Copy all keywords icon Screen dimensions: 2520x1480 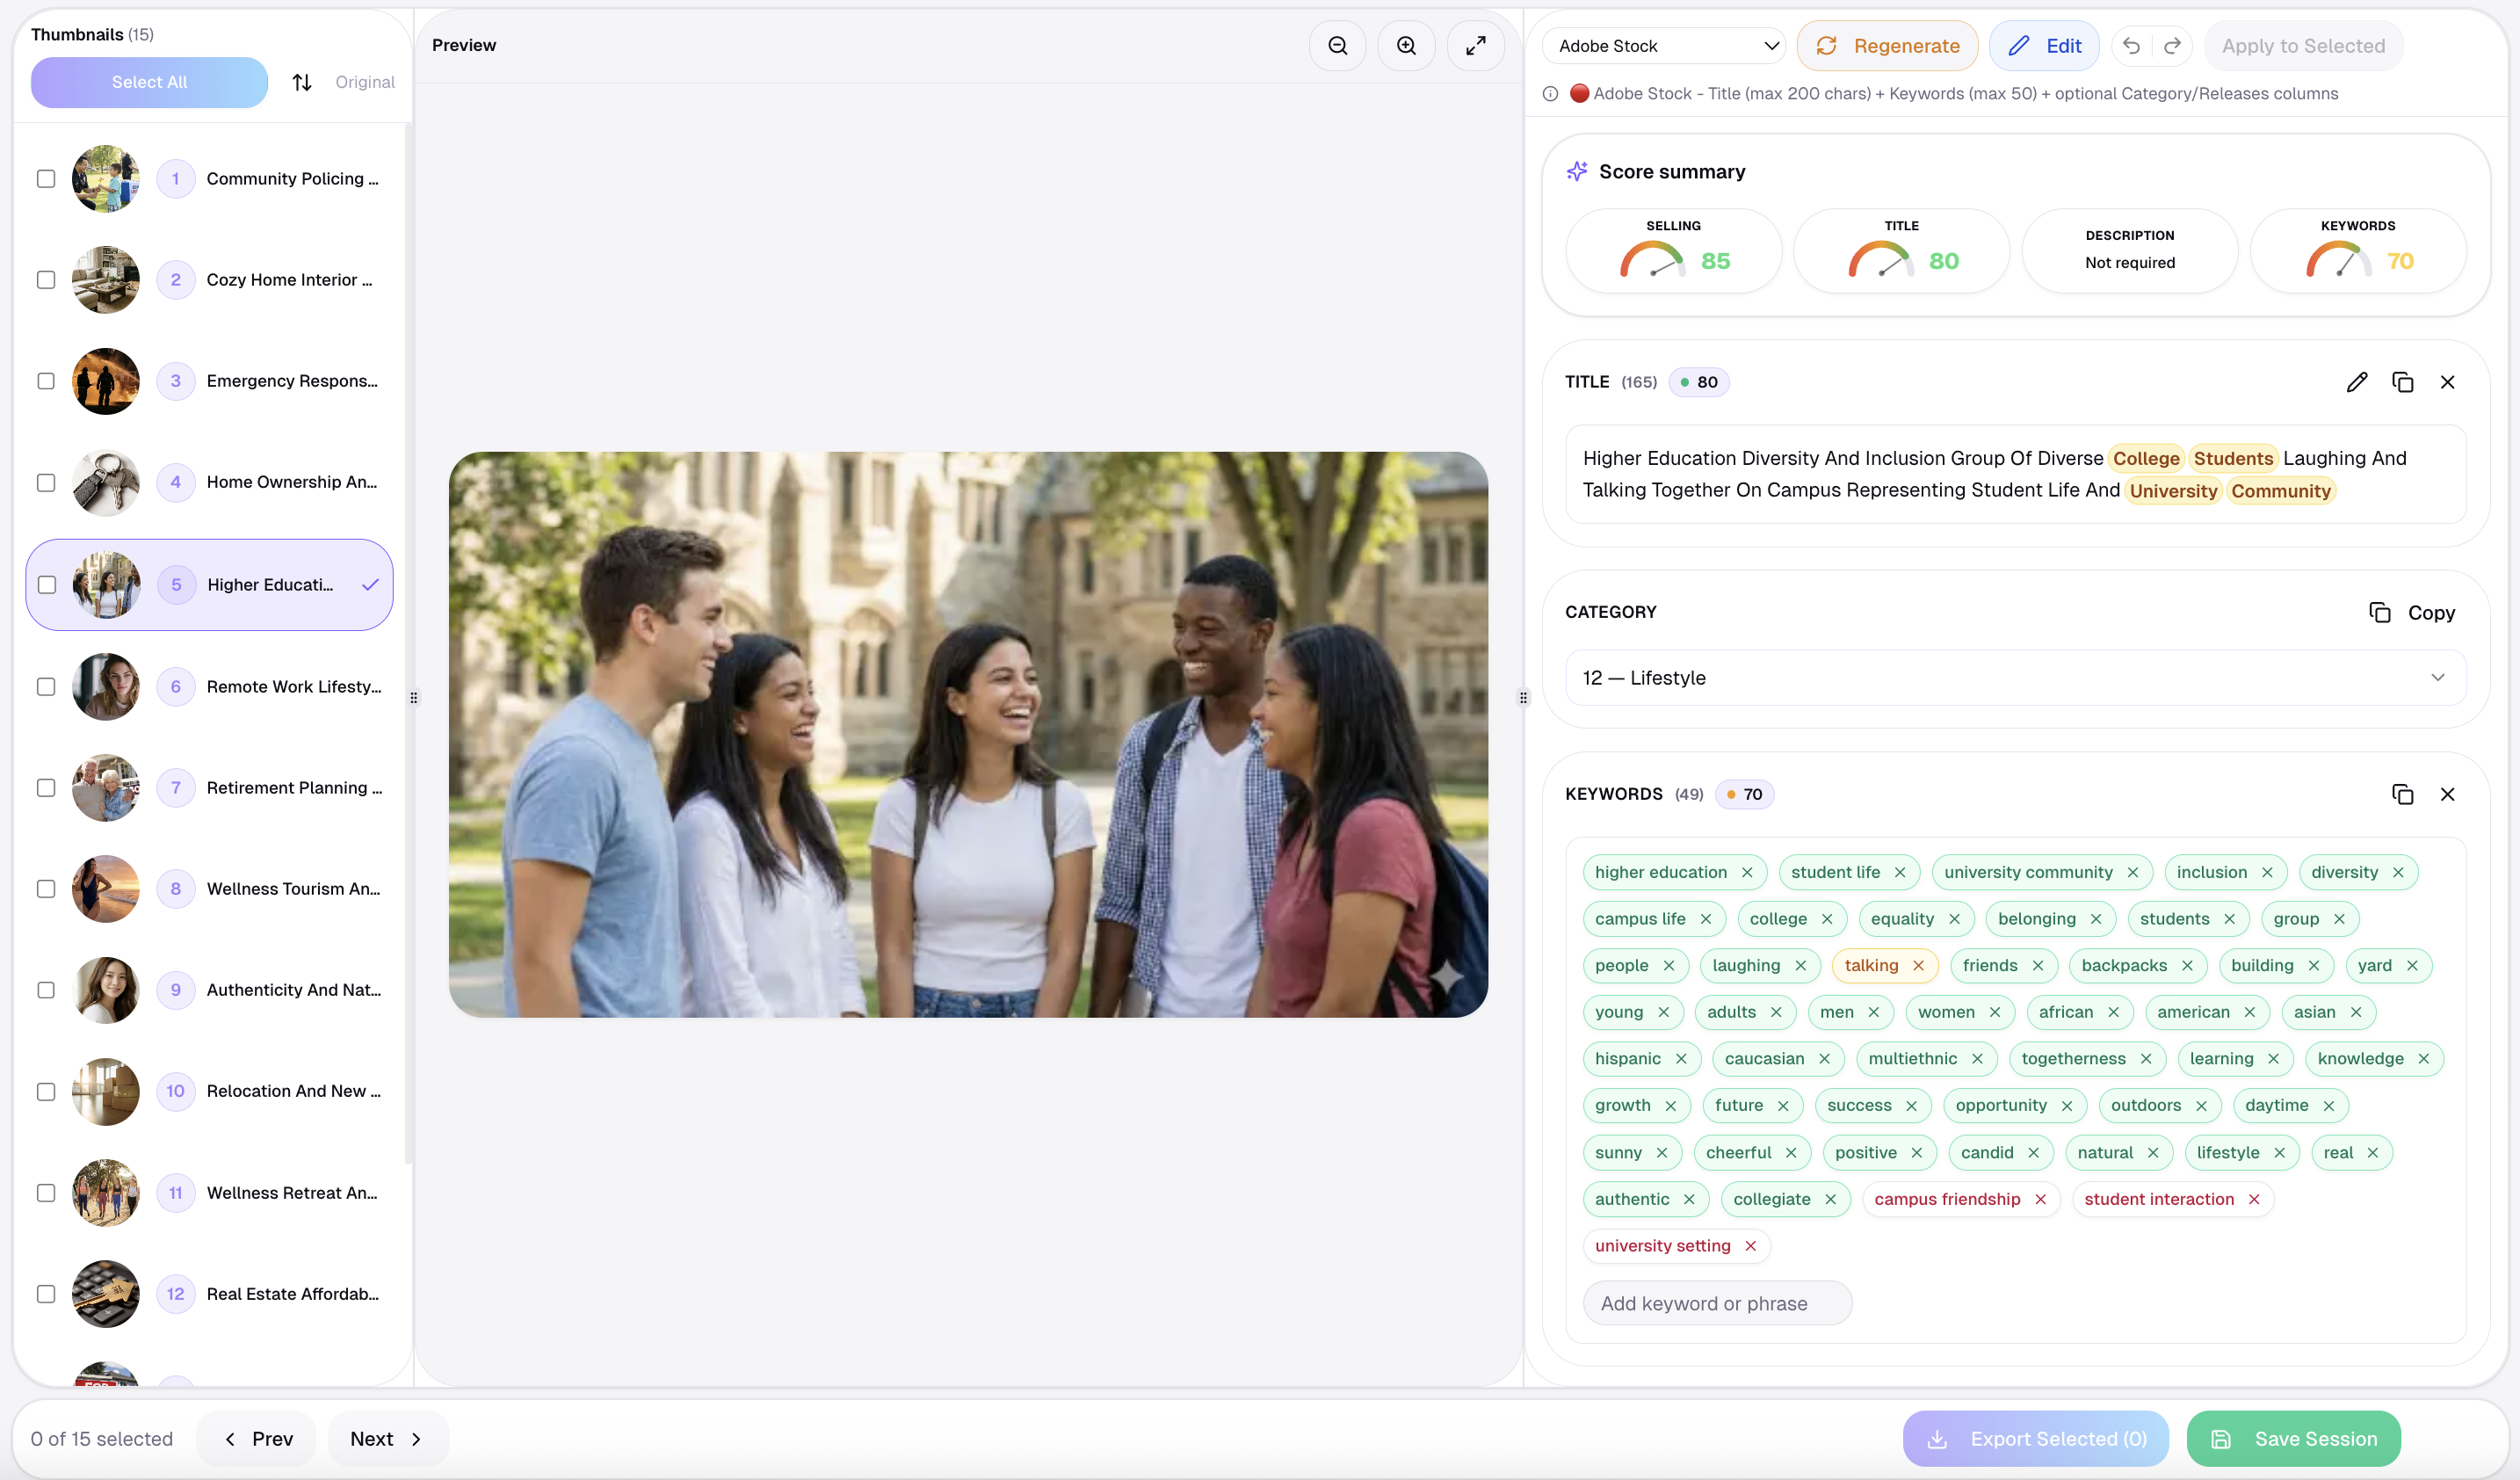tap(2402, 794)
